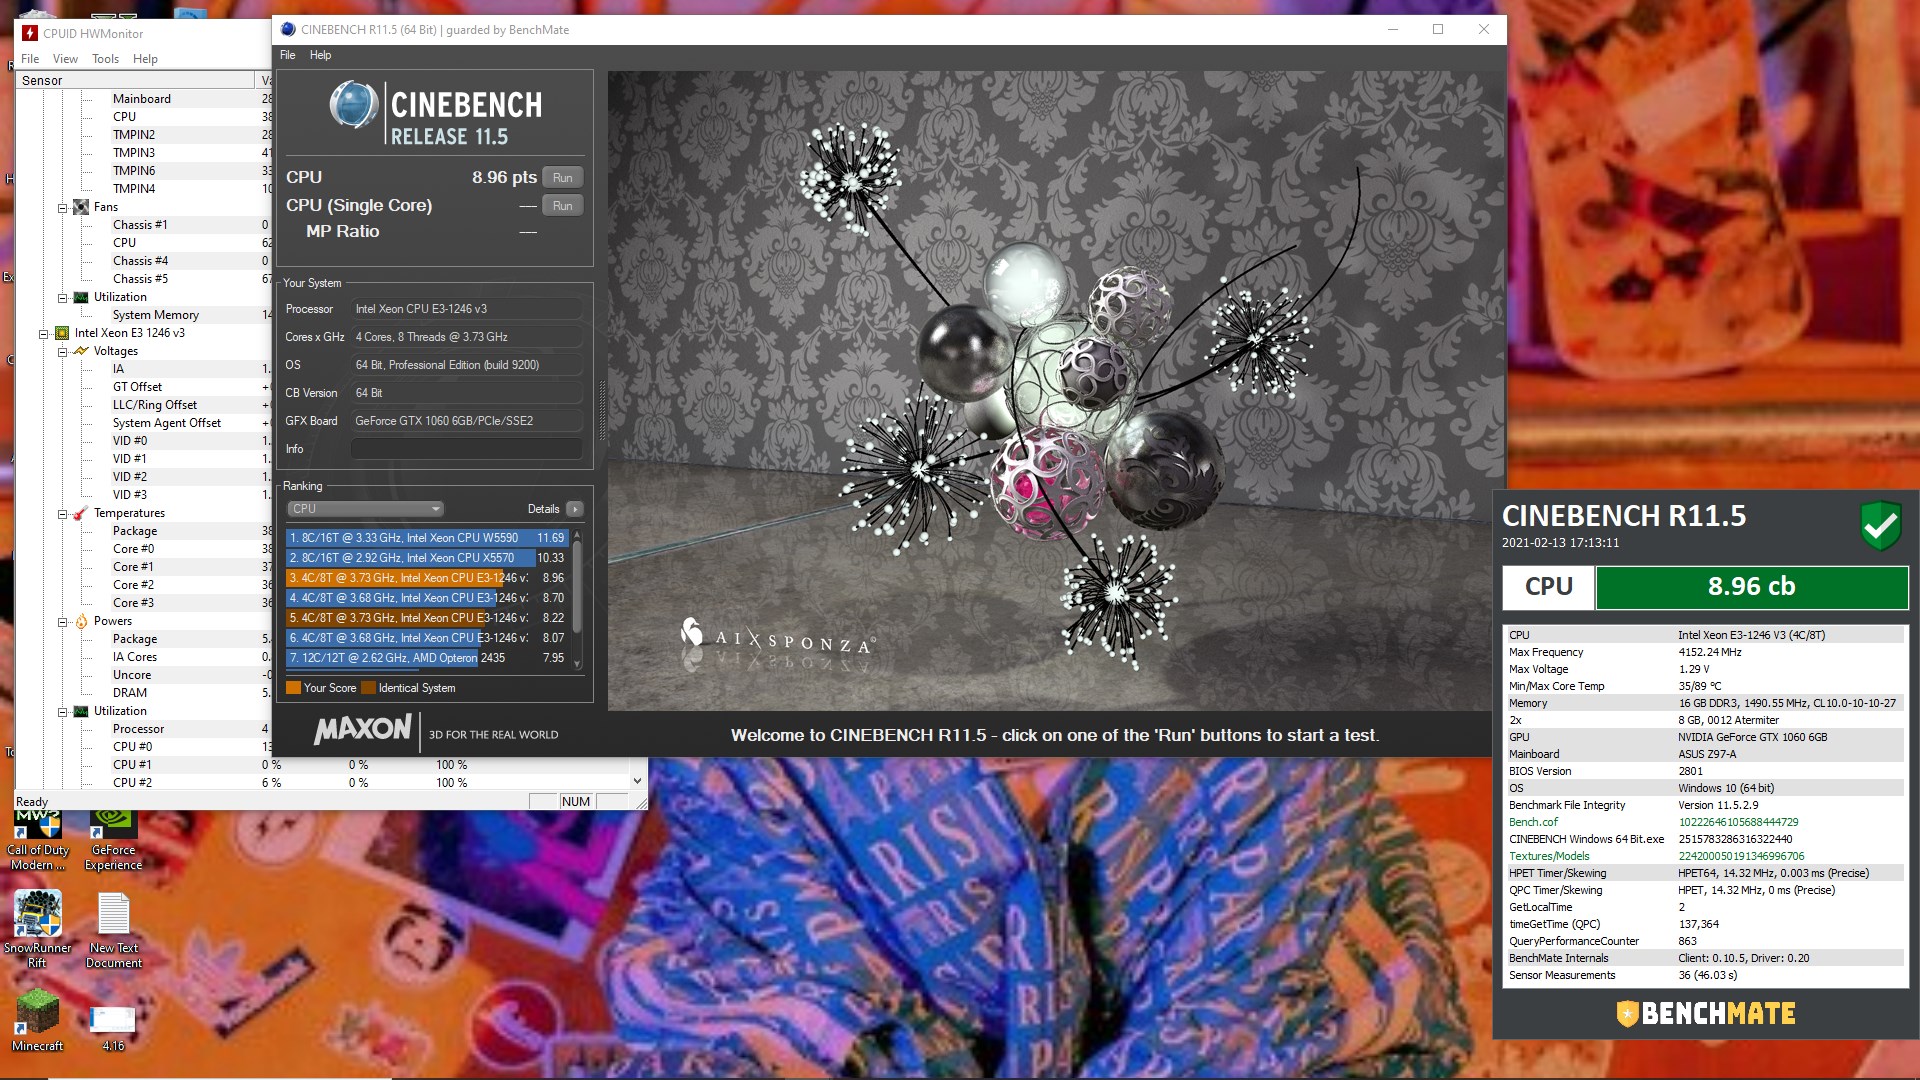This screenshot has width=1920, height=1080.
Task: Click the Intel Xeon CPU chip icon
Action: 62,333
